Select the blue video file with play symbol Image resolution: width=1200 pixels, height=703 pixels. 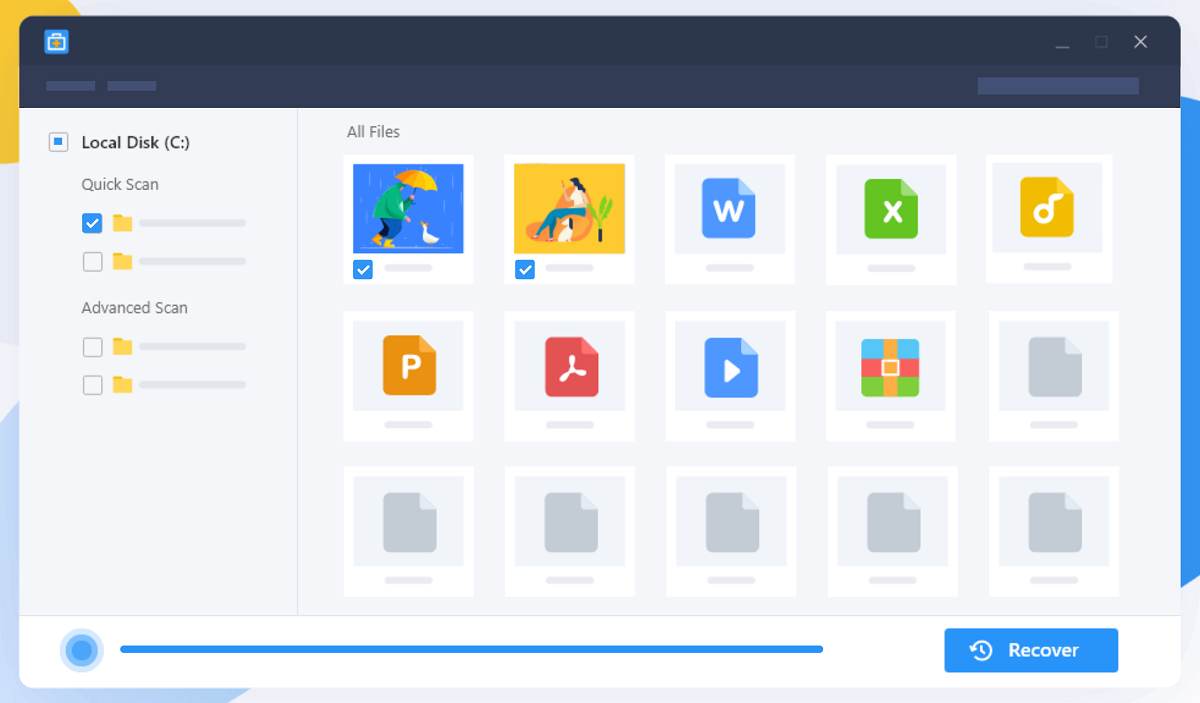731,367
